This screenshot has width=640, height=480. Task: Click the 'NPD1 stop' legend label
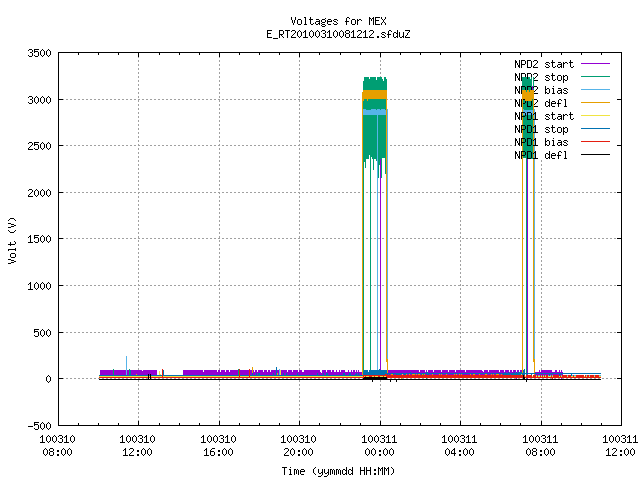(x=541, y=129)
